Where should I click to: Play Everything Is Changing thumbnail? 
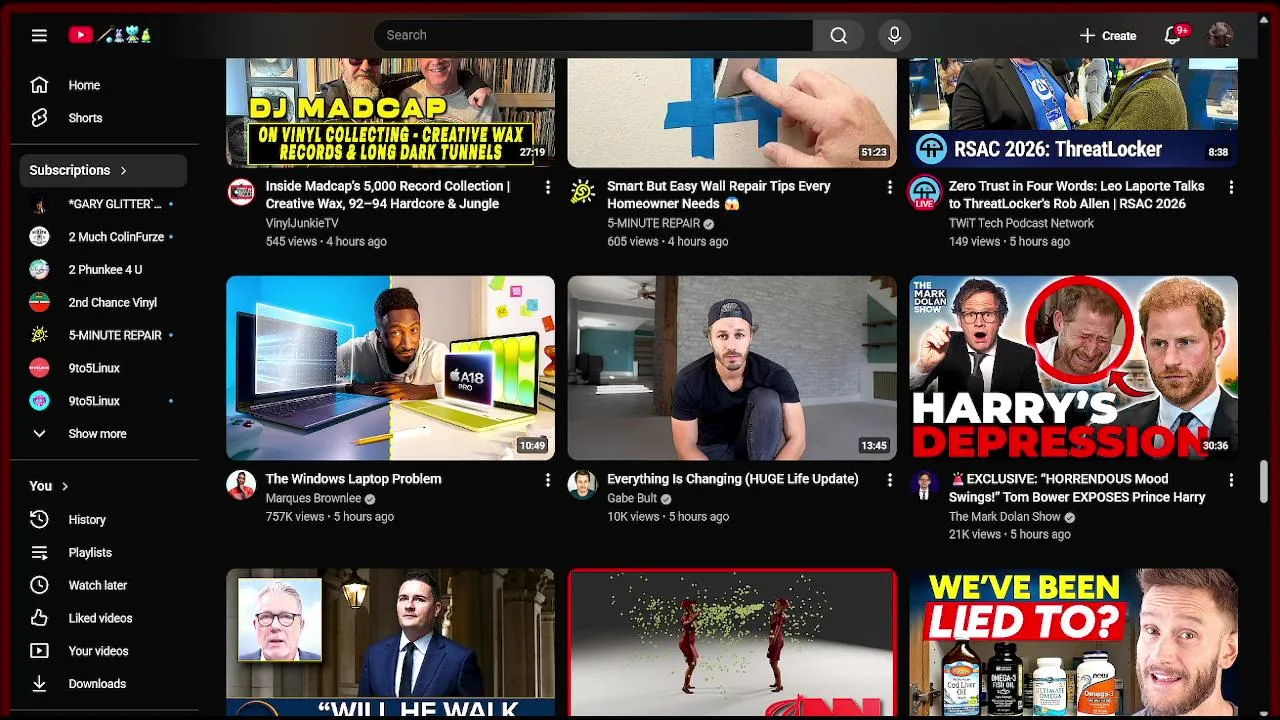click(x=732, y=368)
